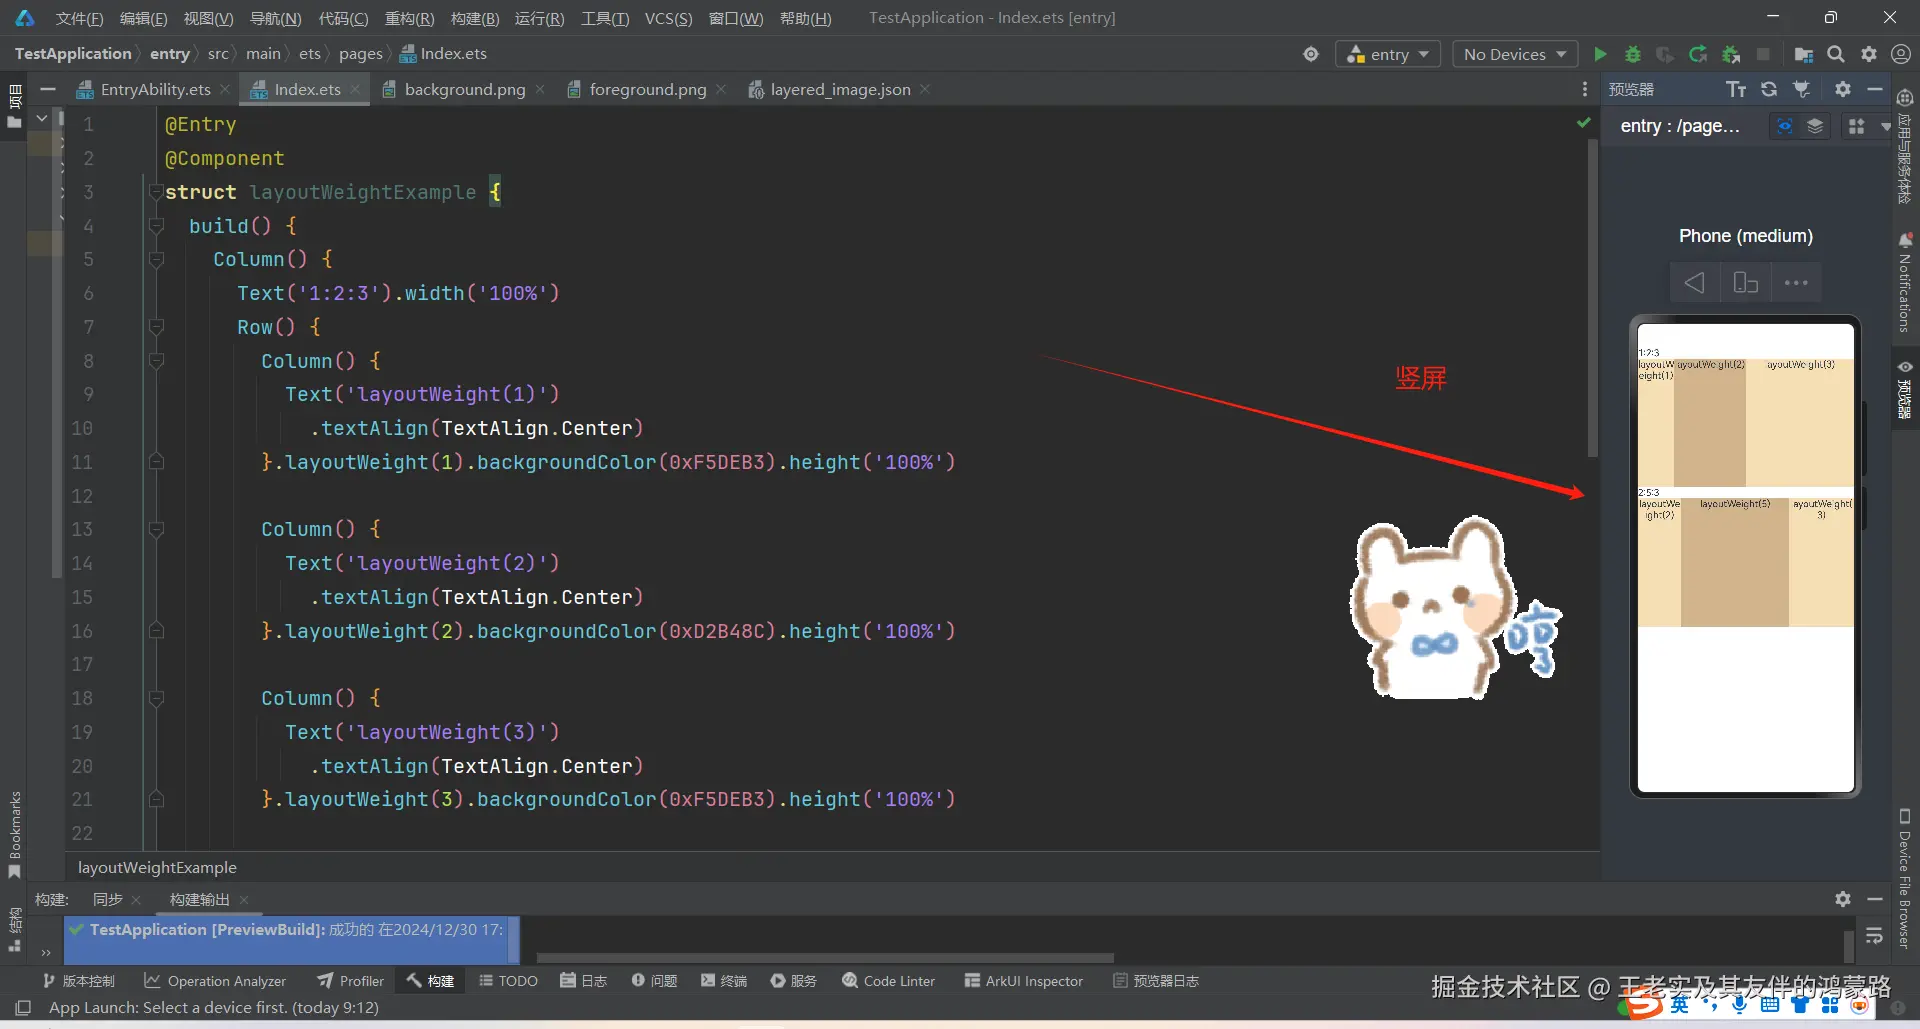Start debugging with the green bug icon

1633,54
